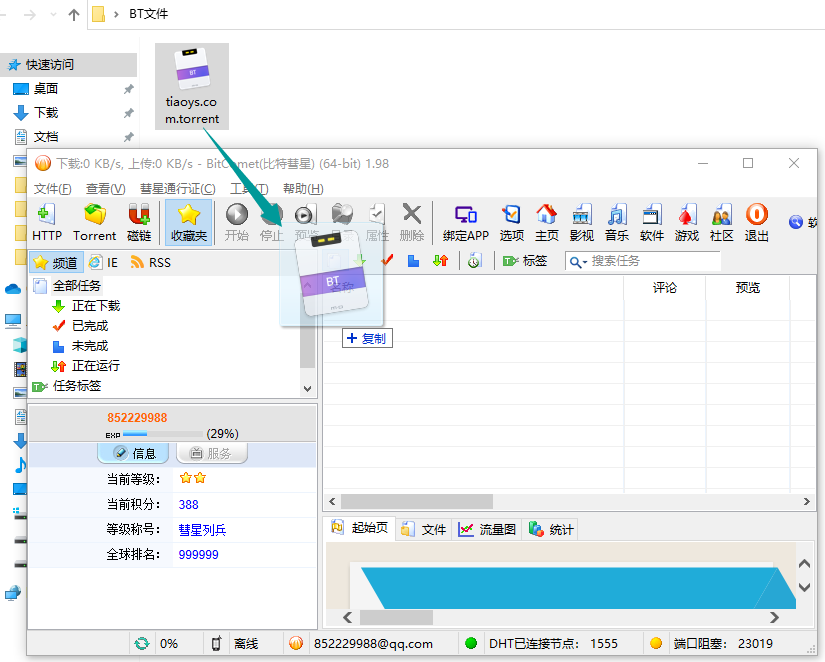Click the 开始 start toolbar icon
This screenshot has width=825, height=662.
point(237,223)
